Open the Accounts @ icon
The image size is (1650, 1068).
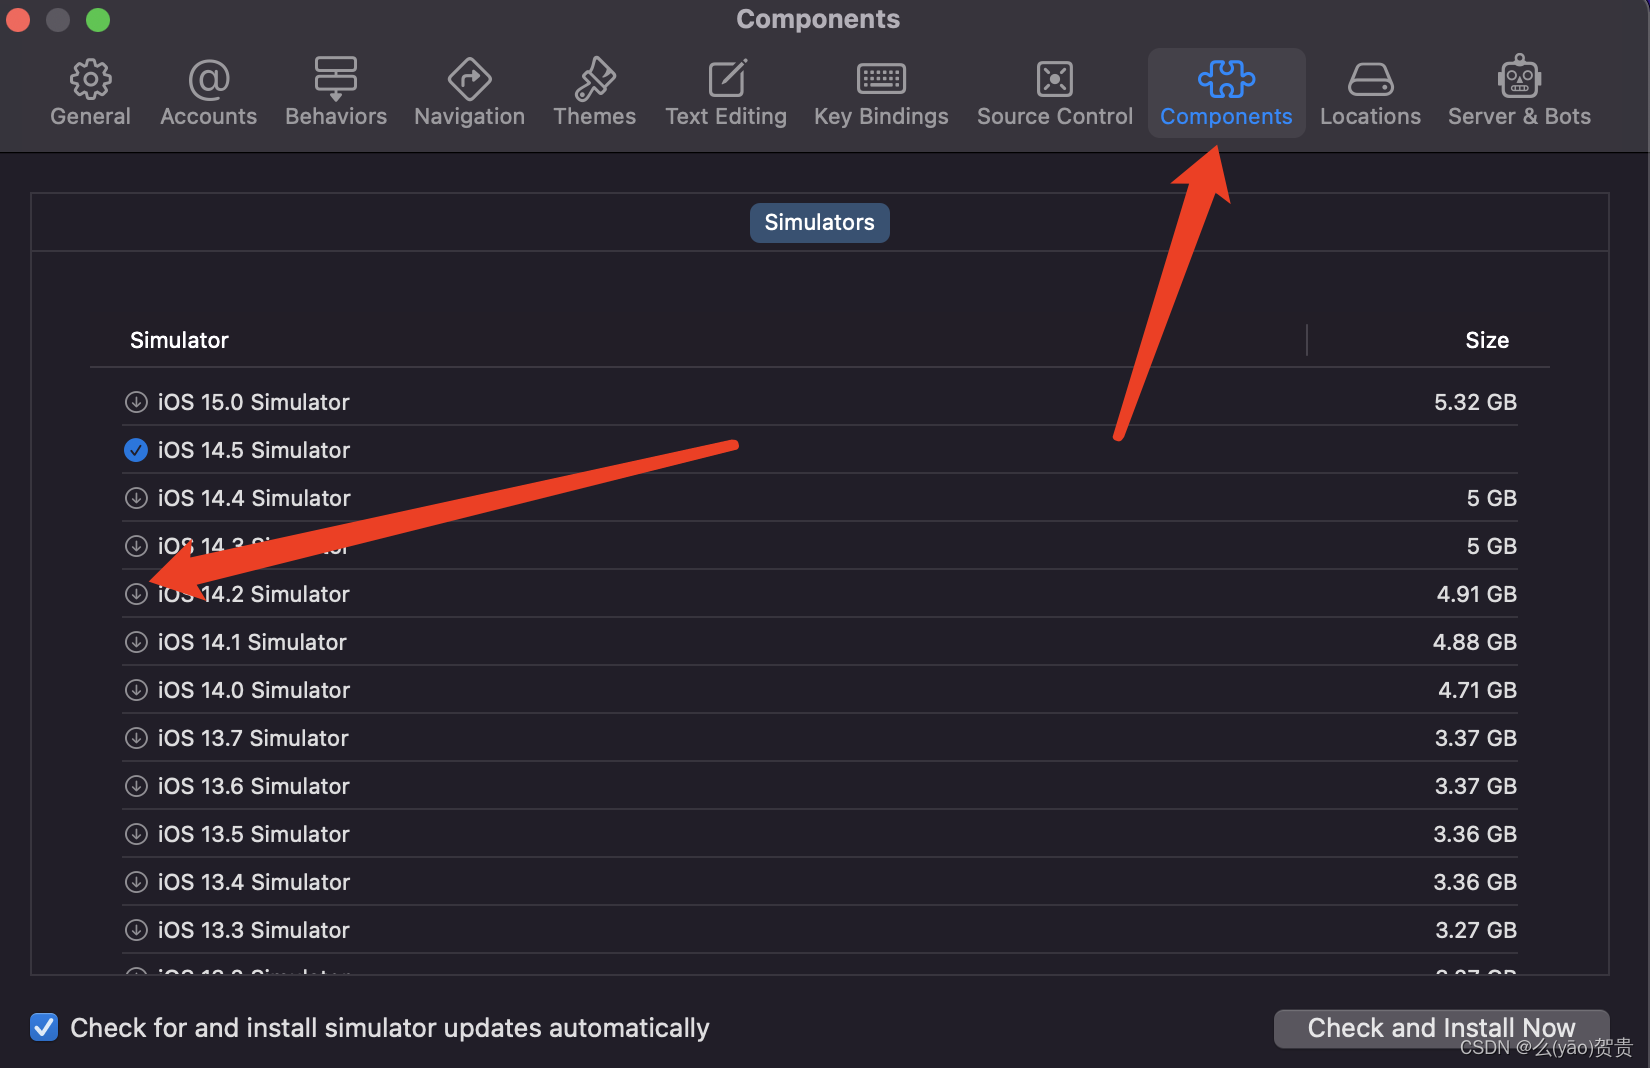tap(209, 79)
